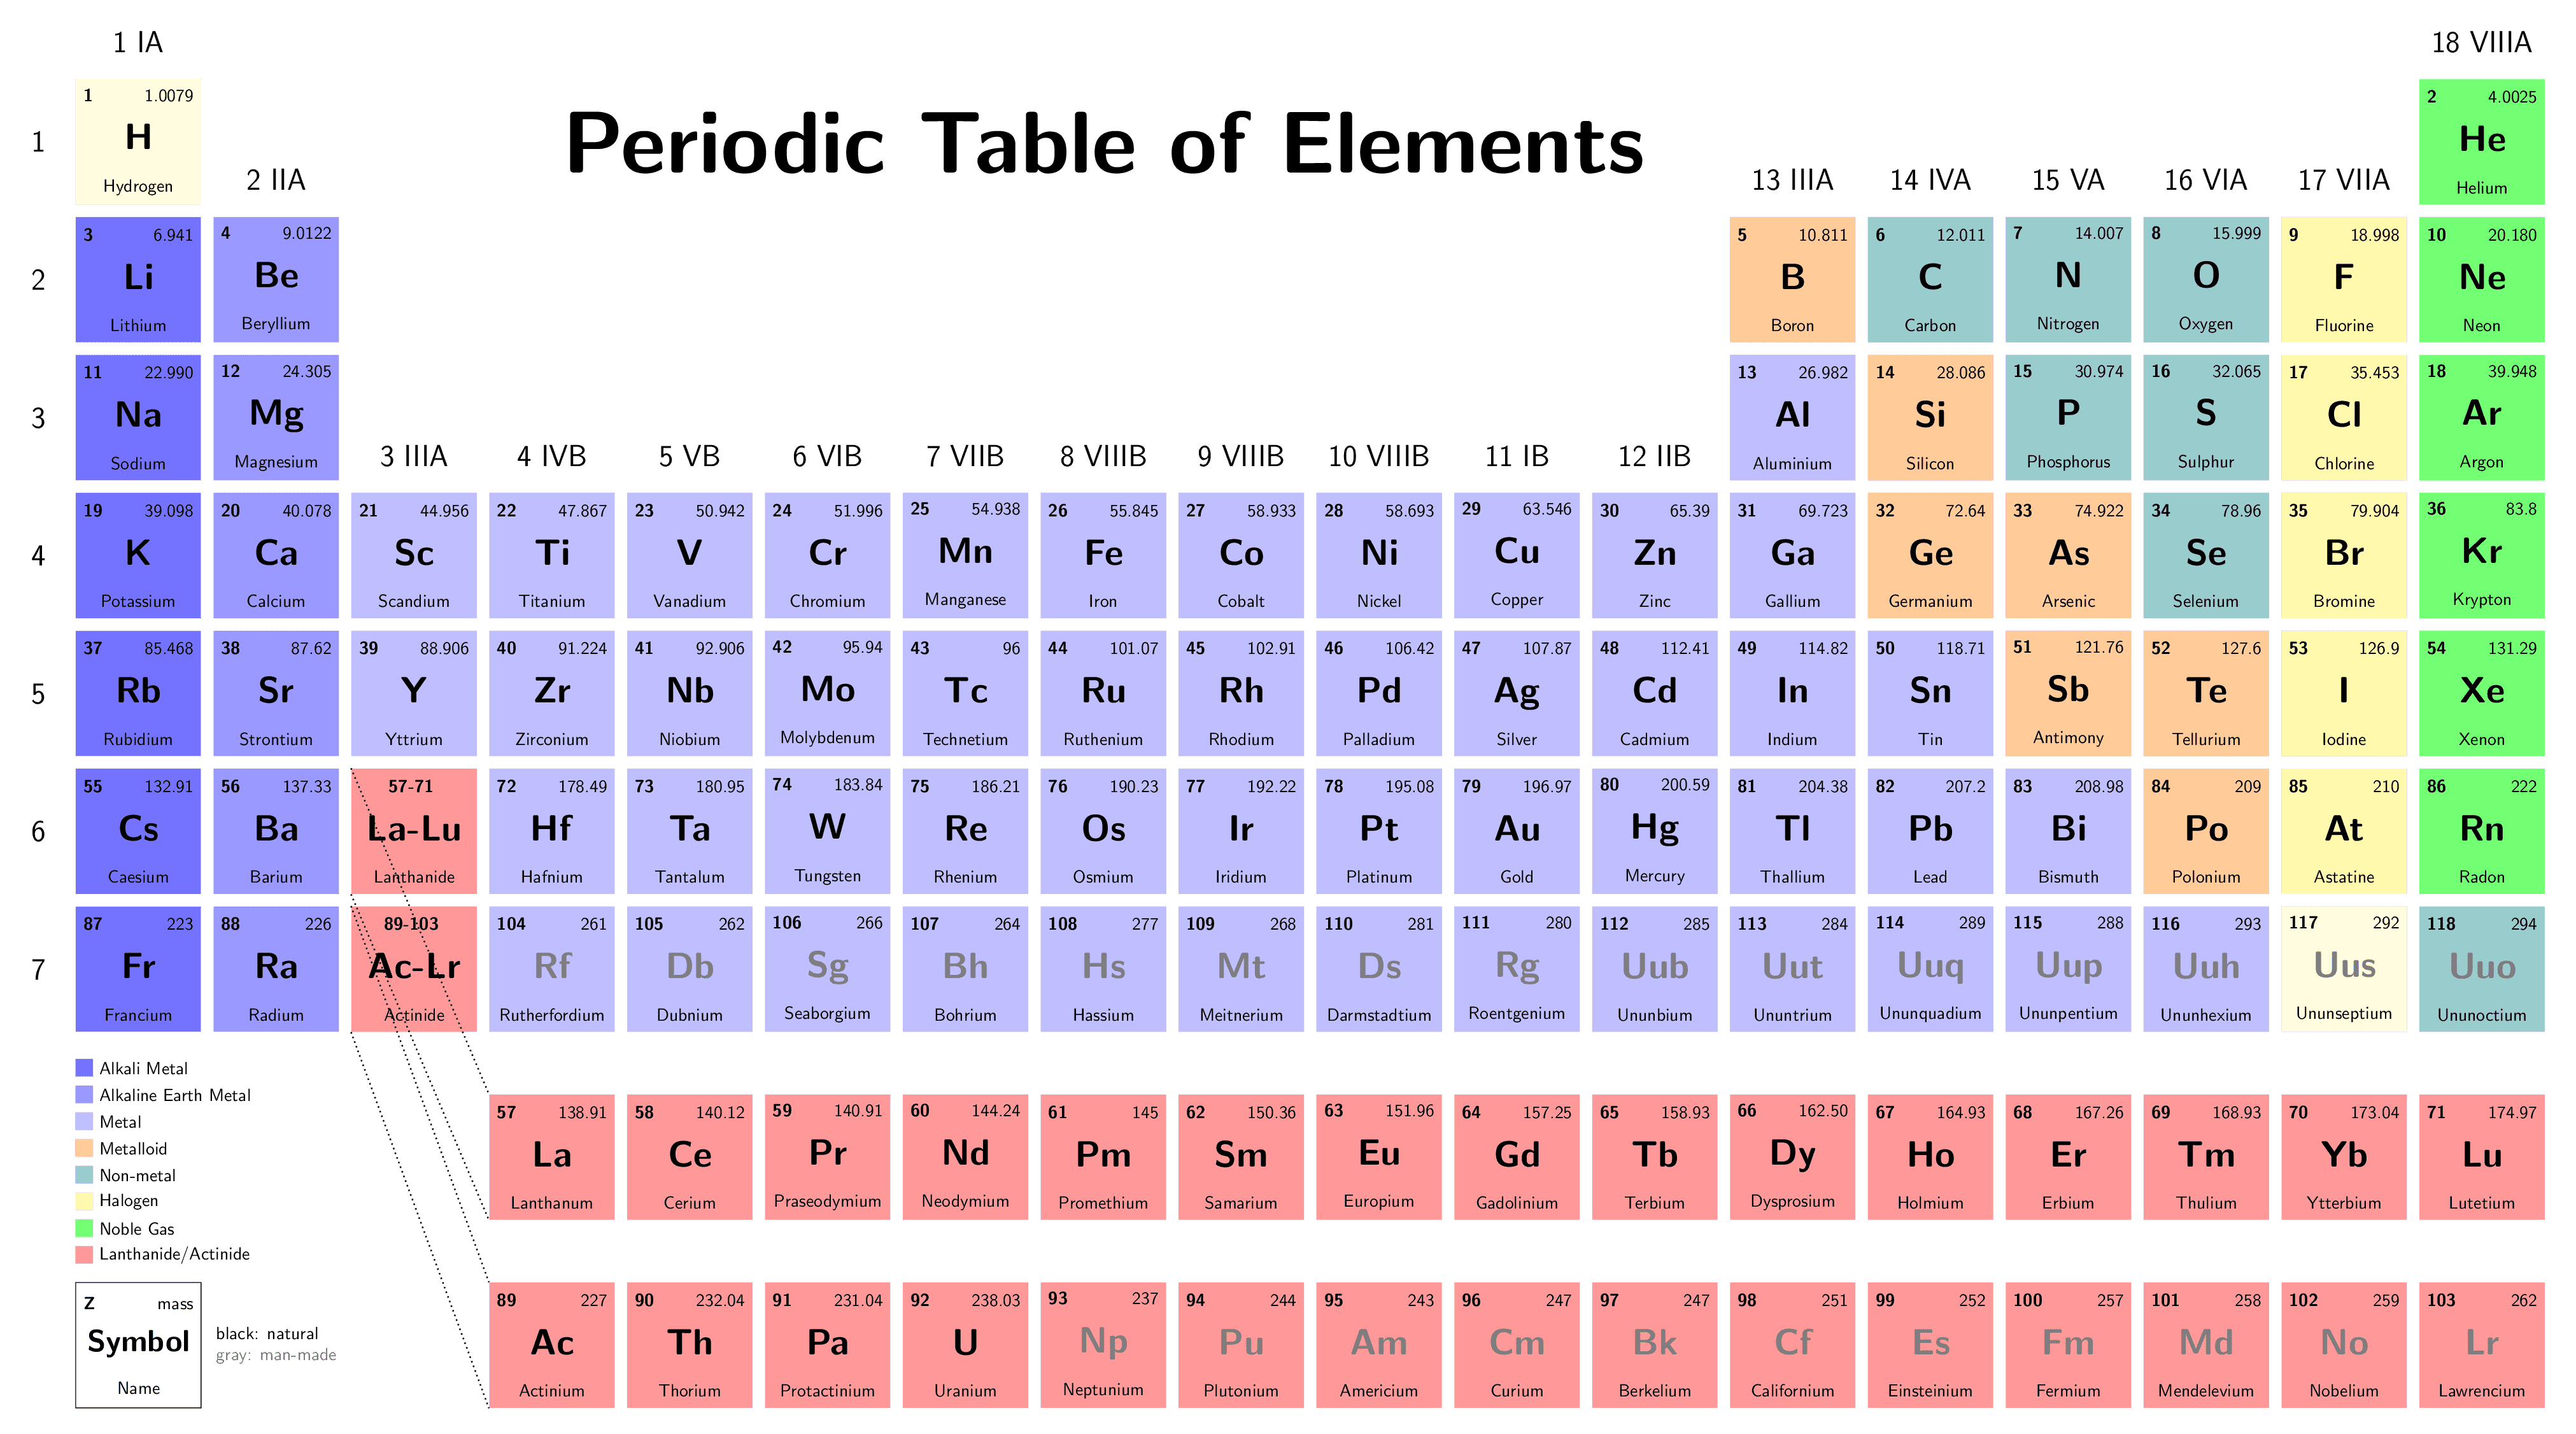This screenshot has width=2576, height=1434.
Task: Click the Hydrogen element tile
Action: pos(138,142)
